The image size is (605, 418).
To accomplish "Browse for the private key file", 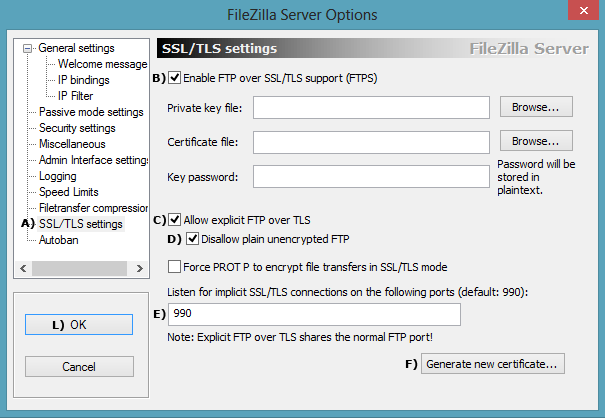I will 536,107.
